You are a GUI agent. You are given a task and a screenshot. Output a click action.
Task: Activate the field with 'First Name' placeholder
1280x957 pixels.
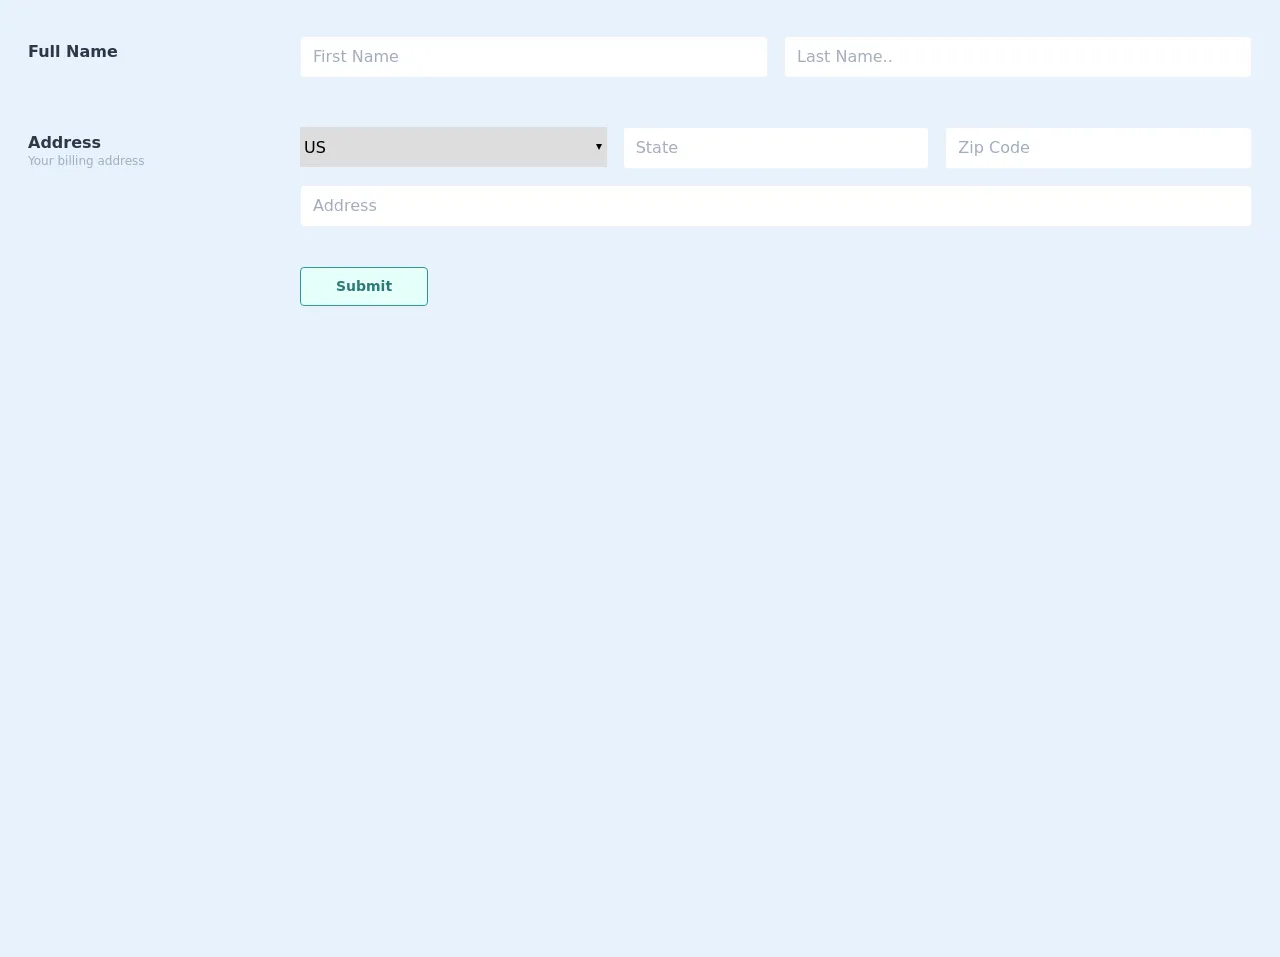click(356, 57)
